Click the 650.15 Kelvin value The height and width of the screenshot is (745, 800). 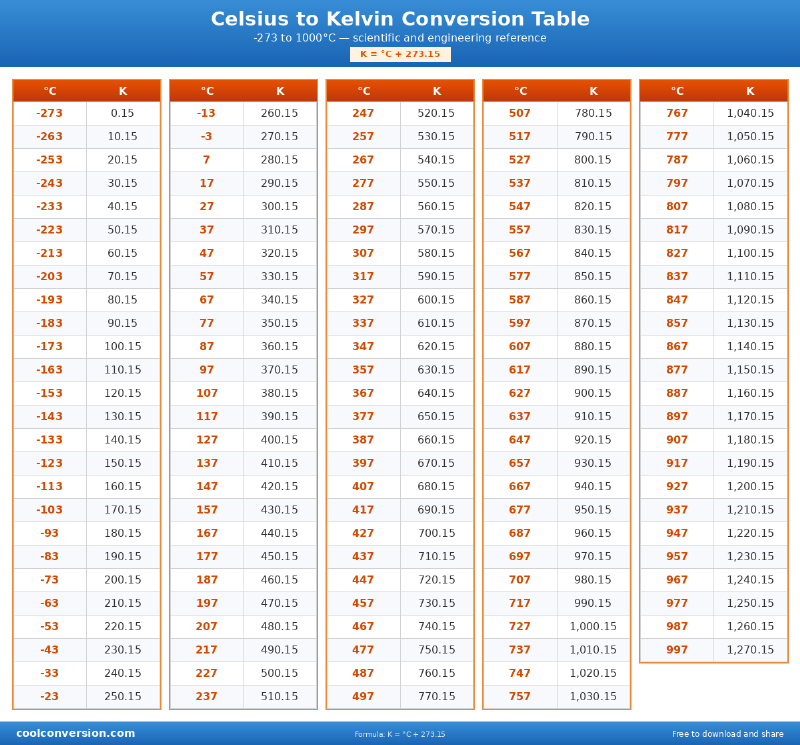436,416
